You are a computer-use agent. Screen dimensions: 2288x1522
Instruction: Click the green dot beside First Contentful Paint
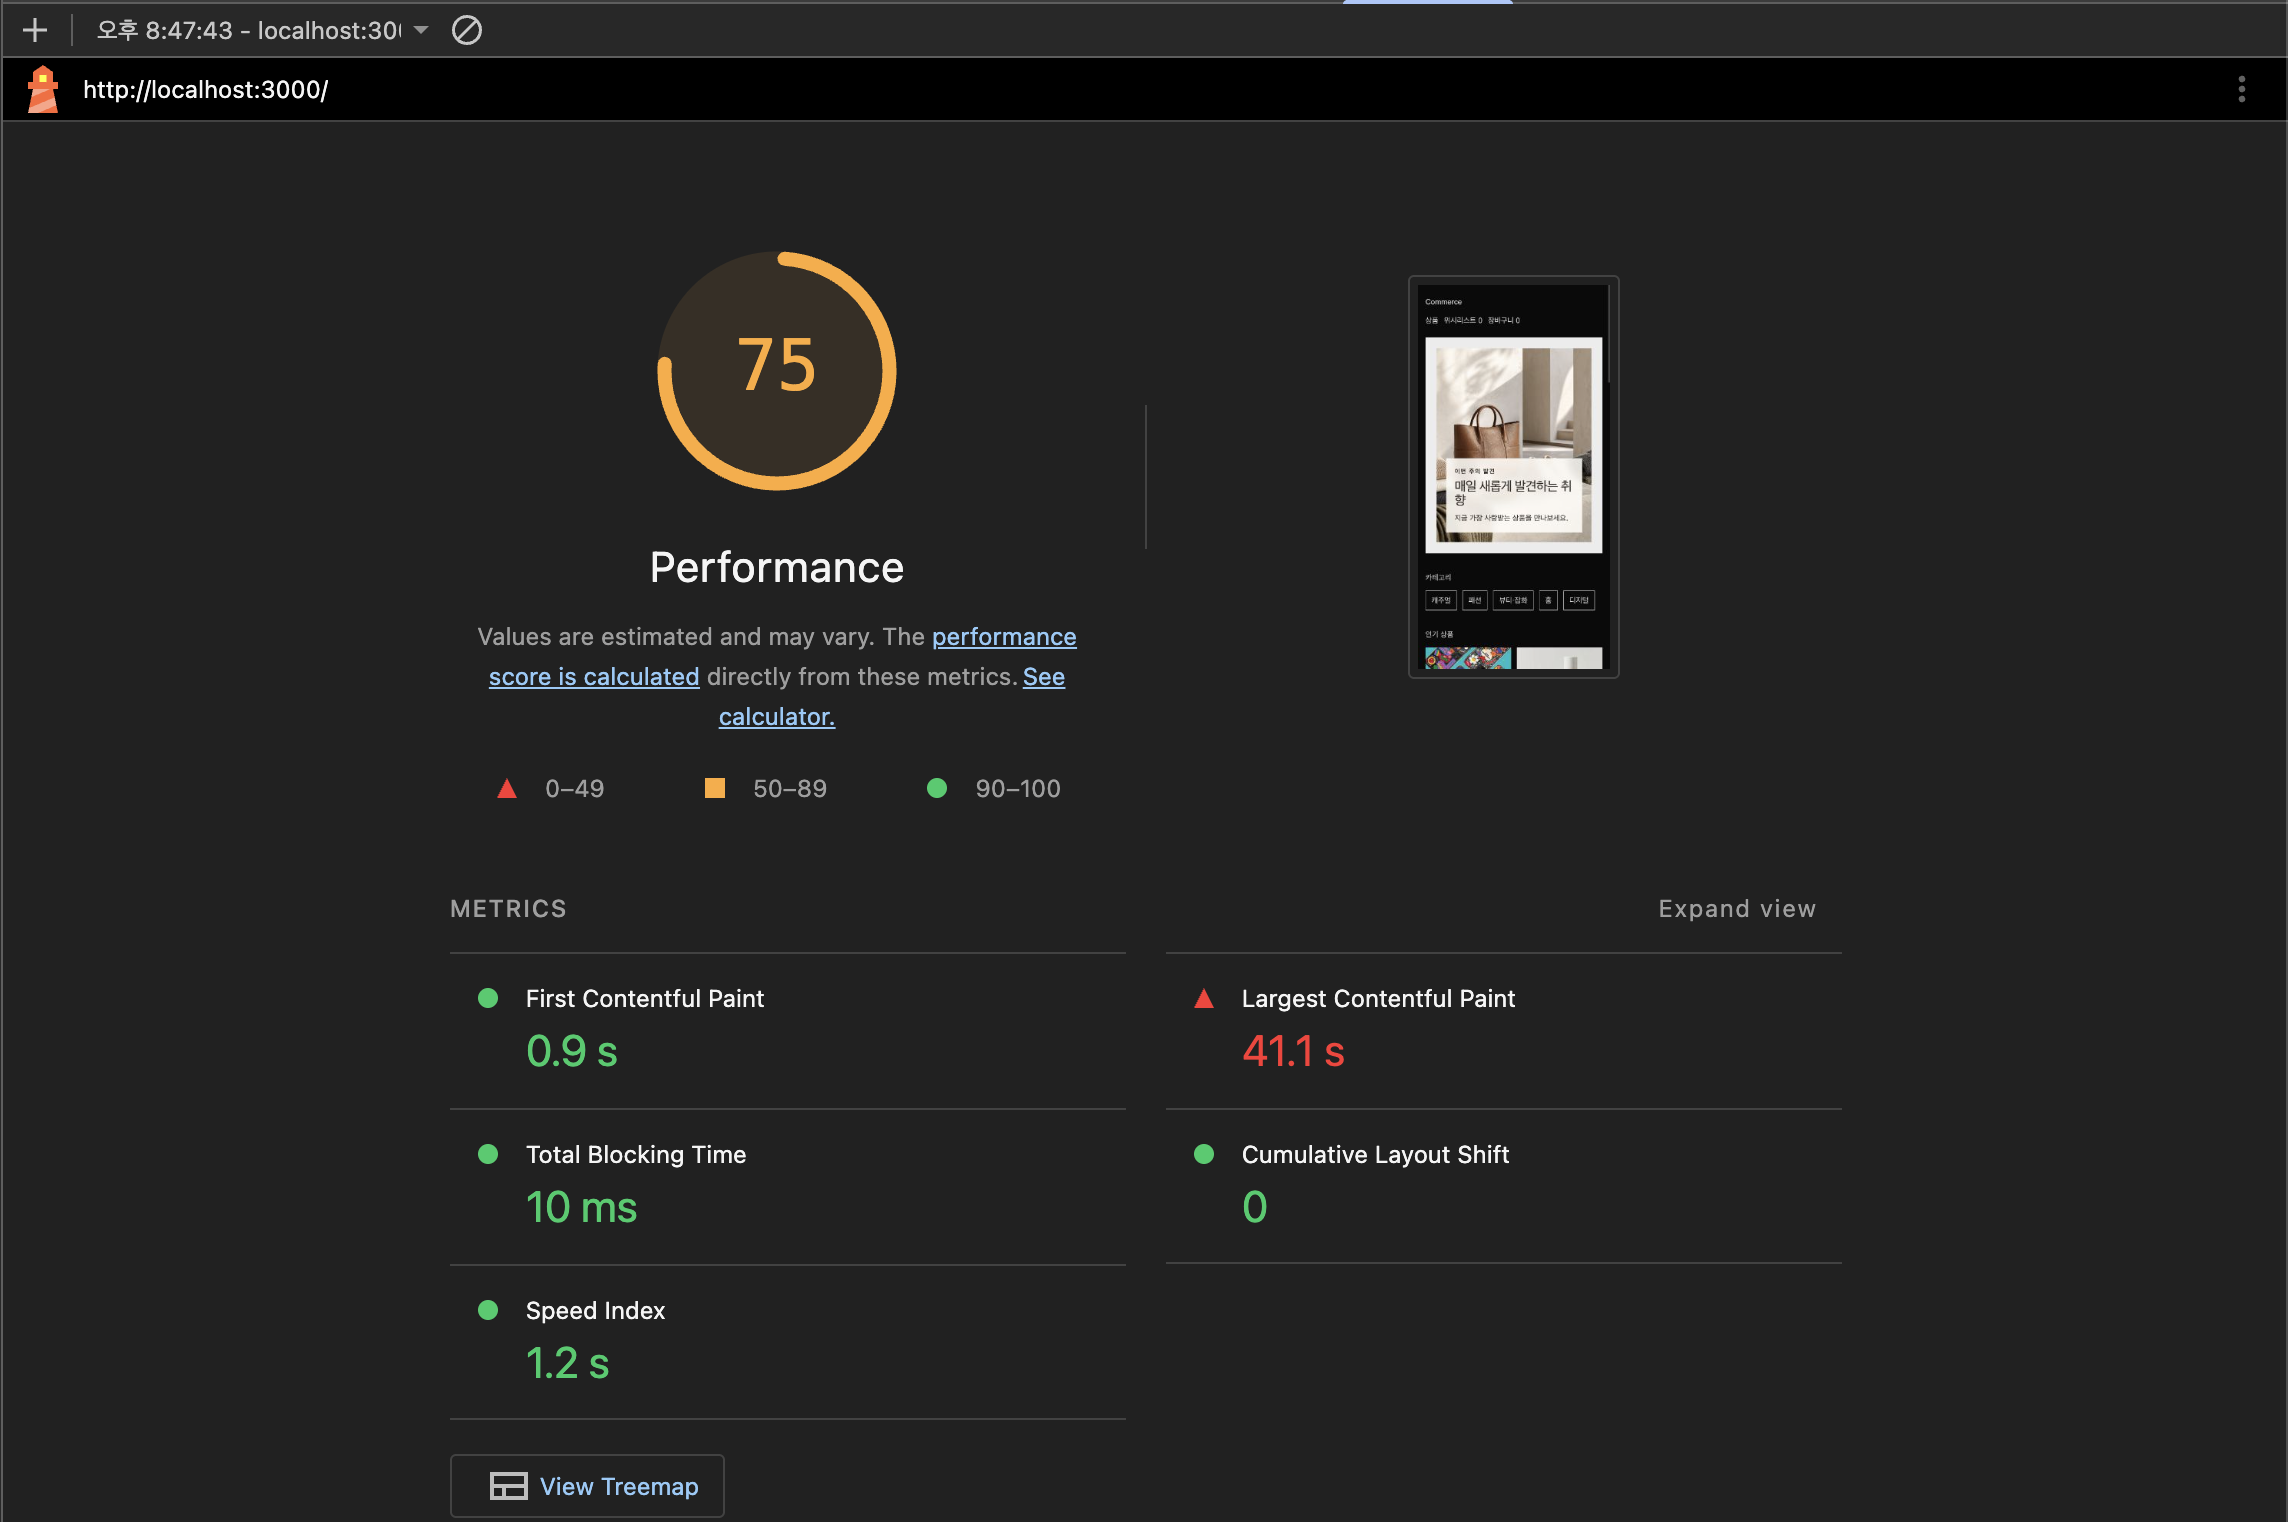pos(488,998)
